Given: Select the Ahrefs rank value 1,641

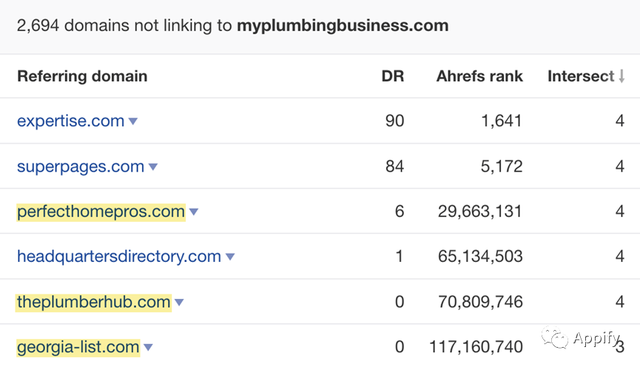Looking at the screenshot, I should point(501,121).
